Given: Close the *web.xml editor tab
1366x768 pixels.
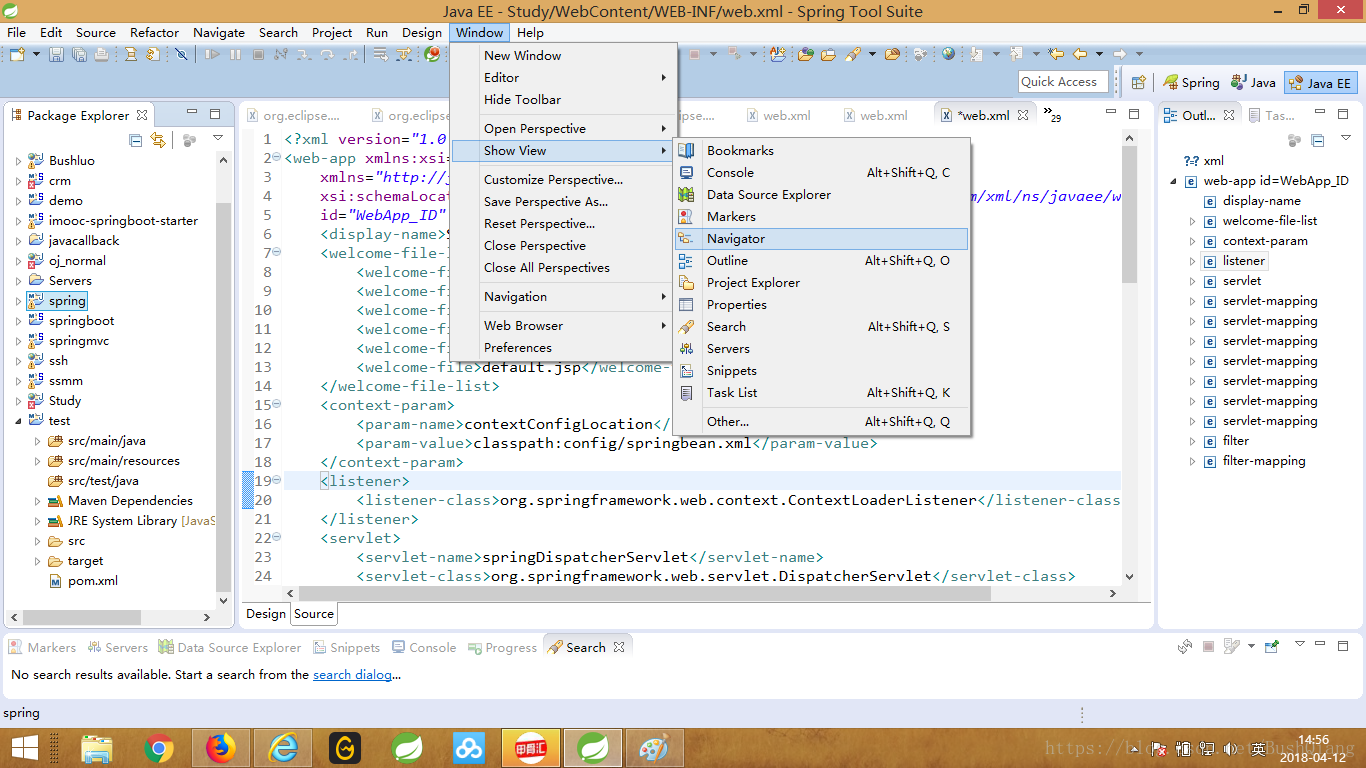Looking at the screenshot, I should click(1023, 115).
